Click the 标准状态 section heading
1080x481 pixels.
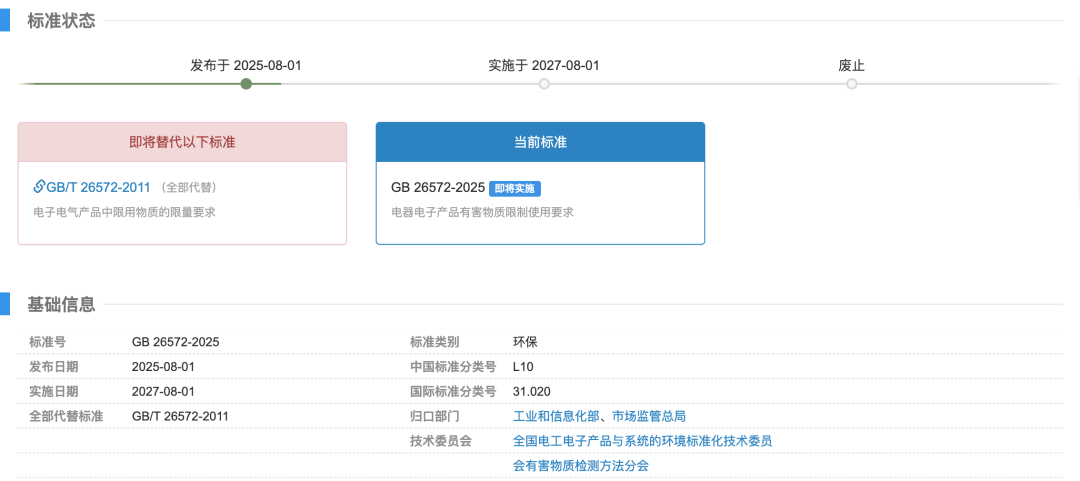point(61,21)
